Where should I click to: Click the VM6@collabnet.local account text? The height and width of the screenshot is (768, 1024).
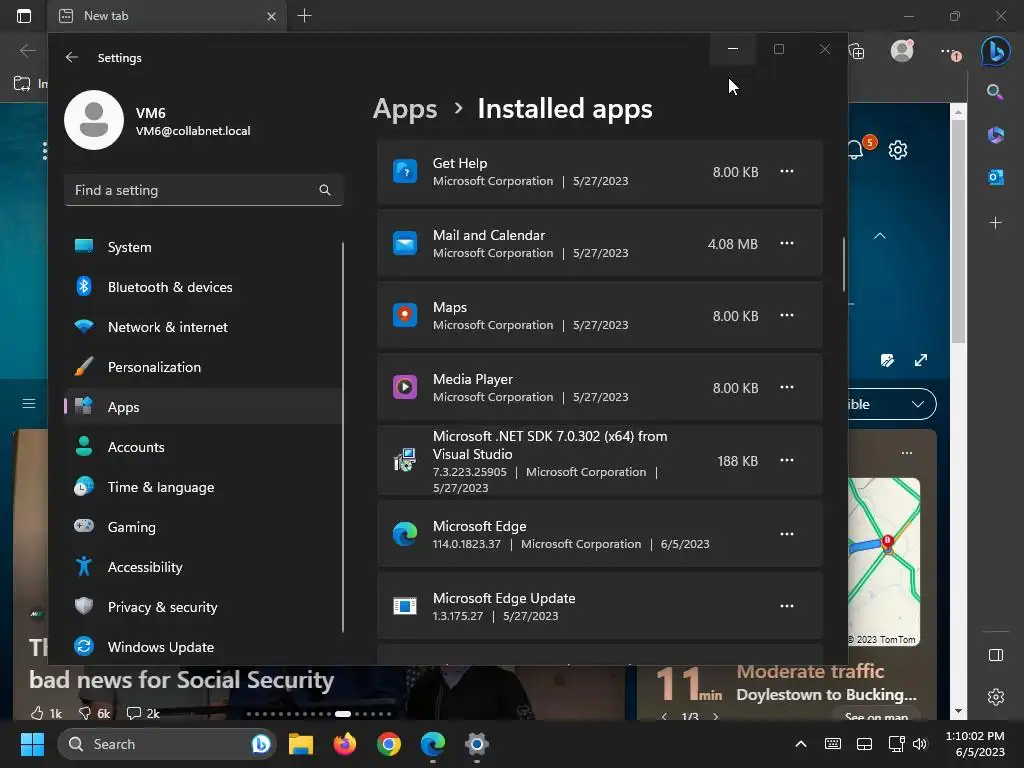click(193, 131)
